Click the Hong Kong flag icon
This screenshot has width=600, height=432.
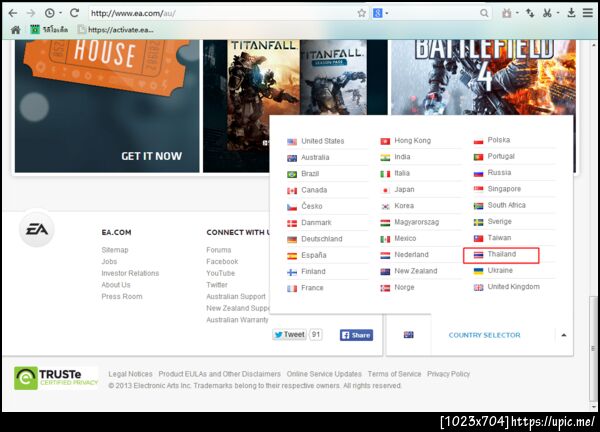(385, 142)
